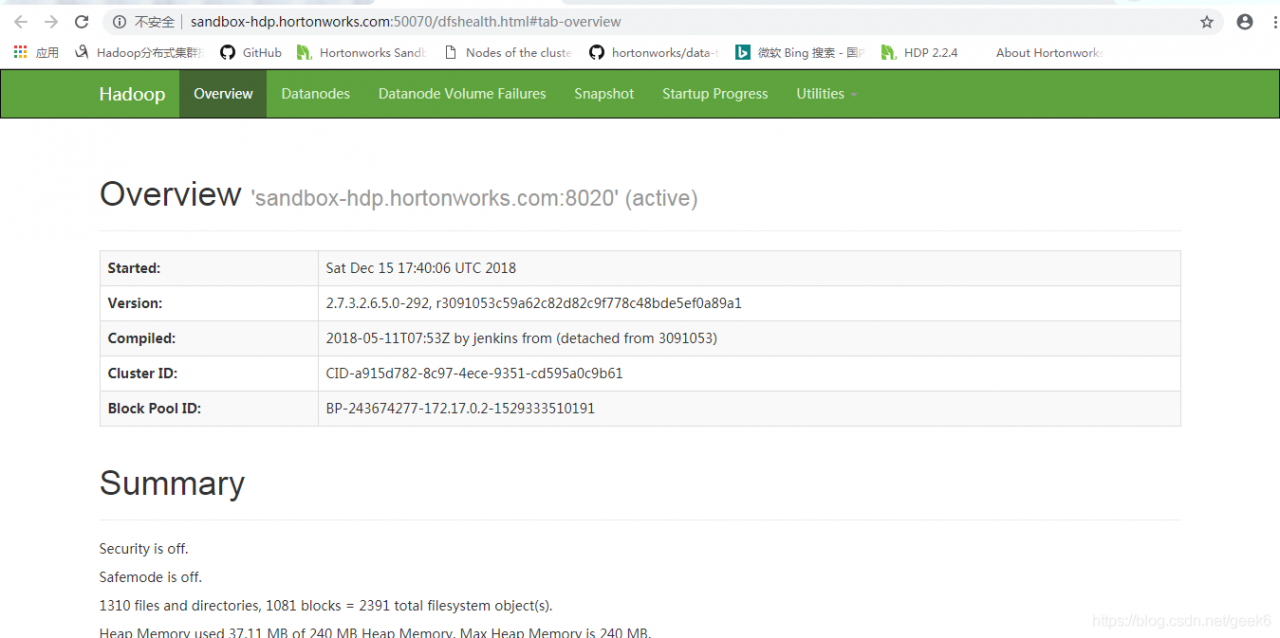Click the '1310 files and directories' line

click(x=326, y=605)
